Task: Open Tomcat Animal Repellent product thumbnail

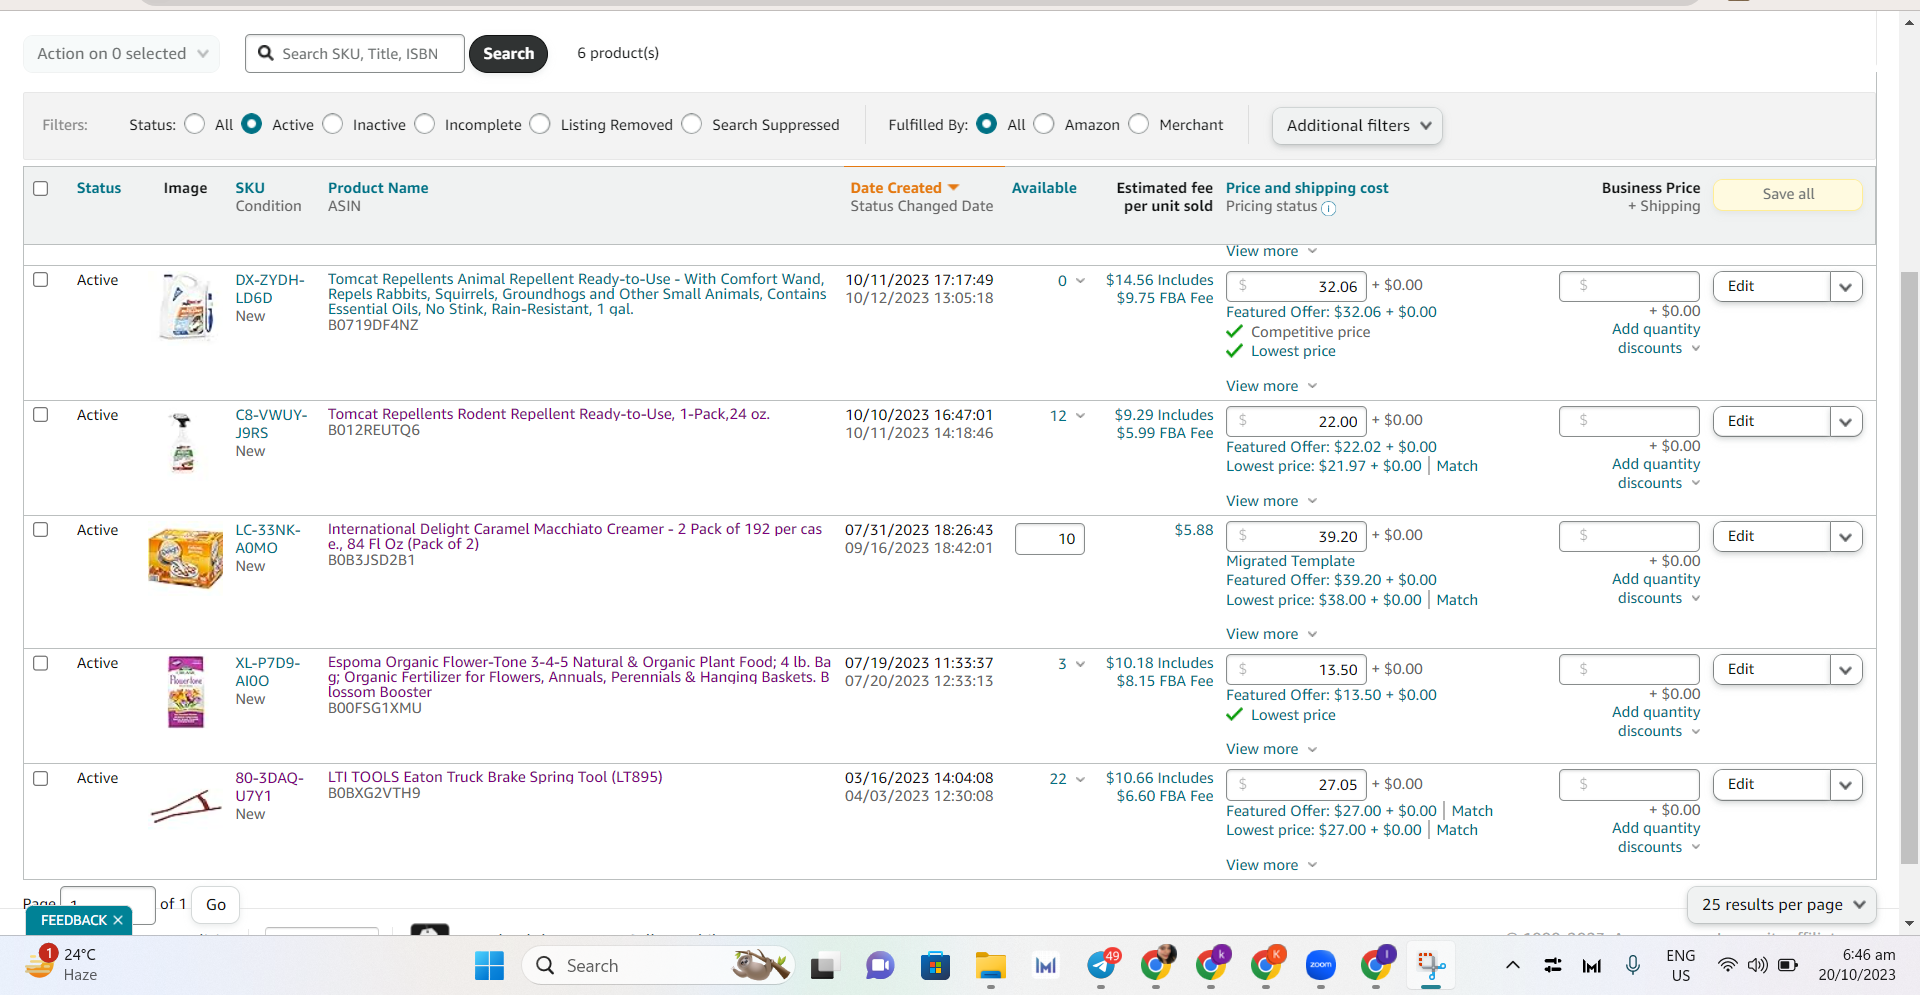Action: (x=186, y=306)
